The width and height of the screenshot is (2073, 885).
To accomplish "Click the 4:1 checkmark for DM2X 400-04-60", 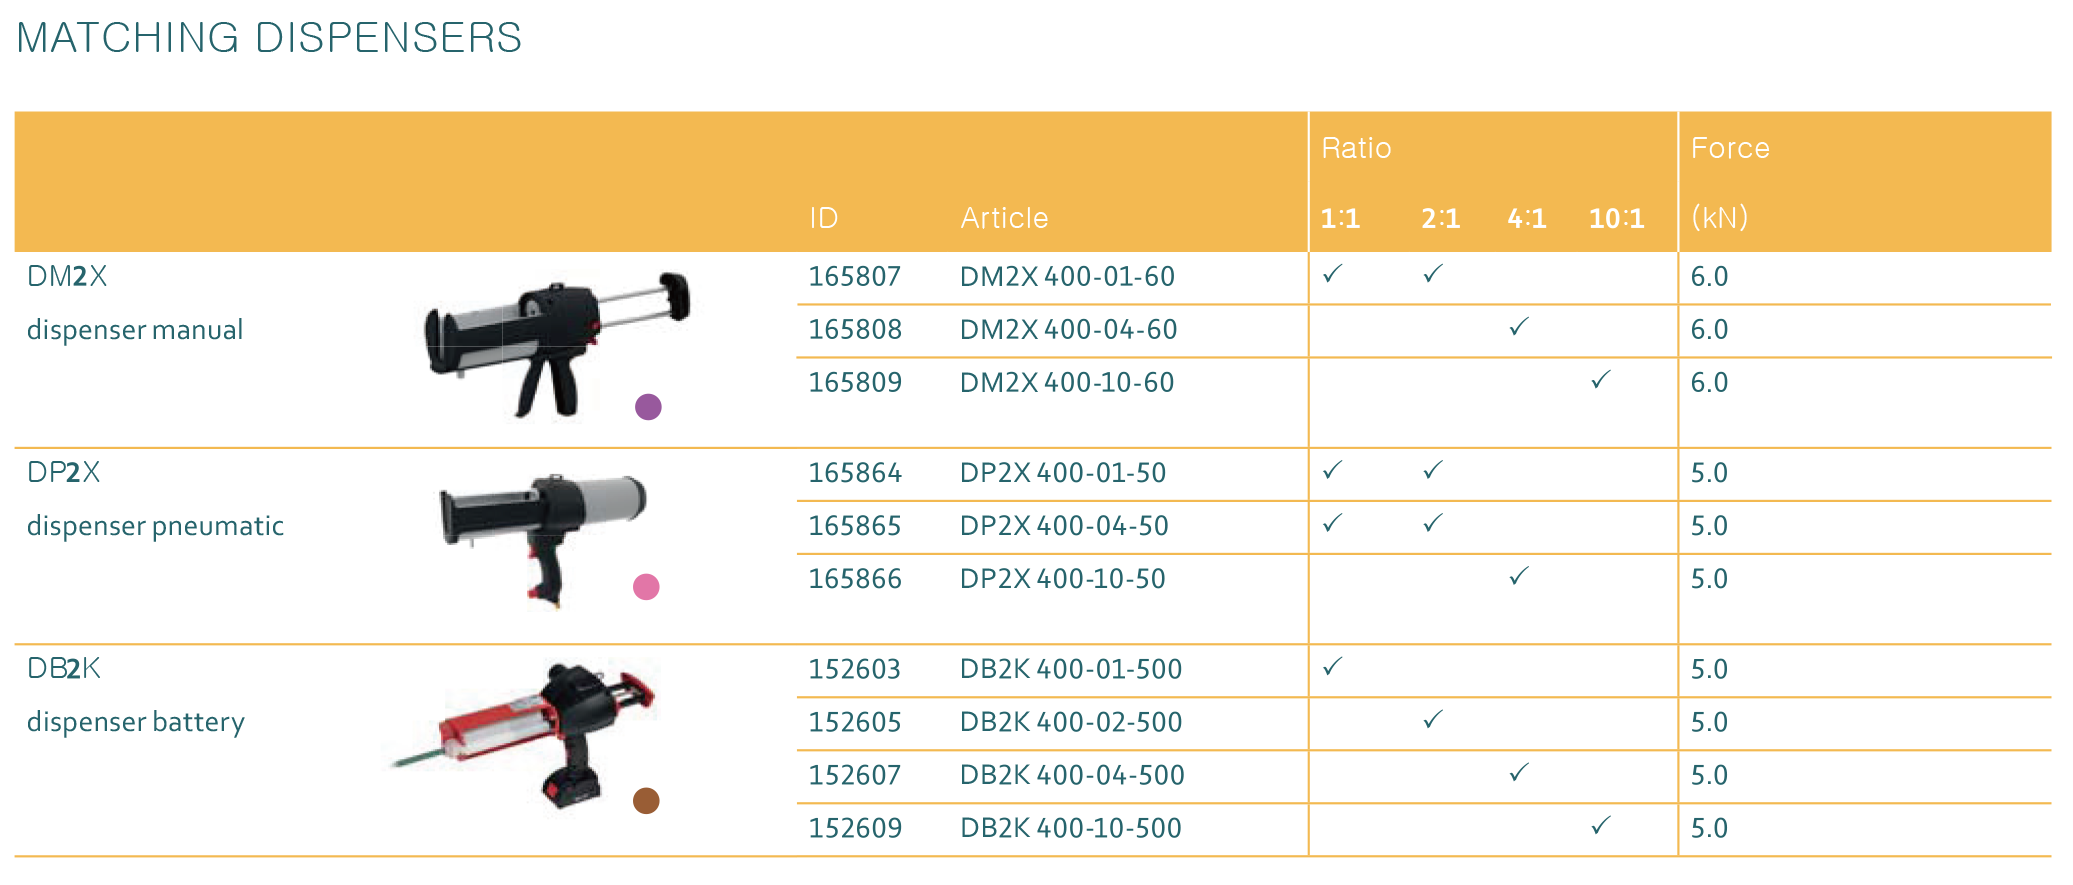I will [x=1519, y=327].
